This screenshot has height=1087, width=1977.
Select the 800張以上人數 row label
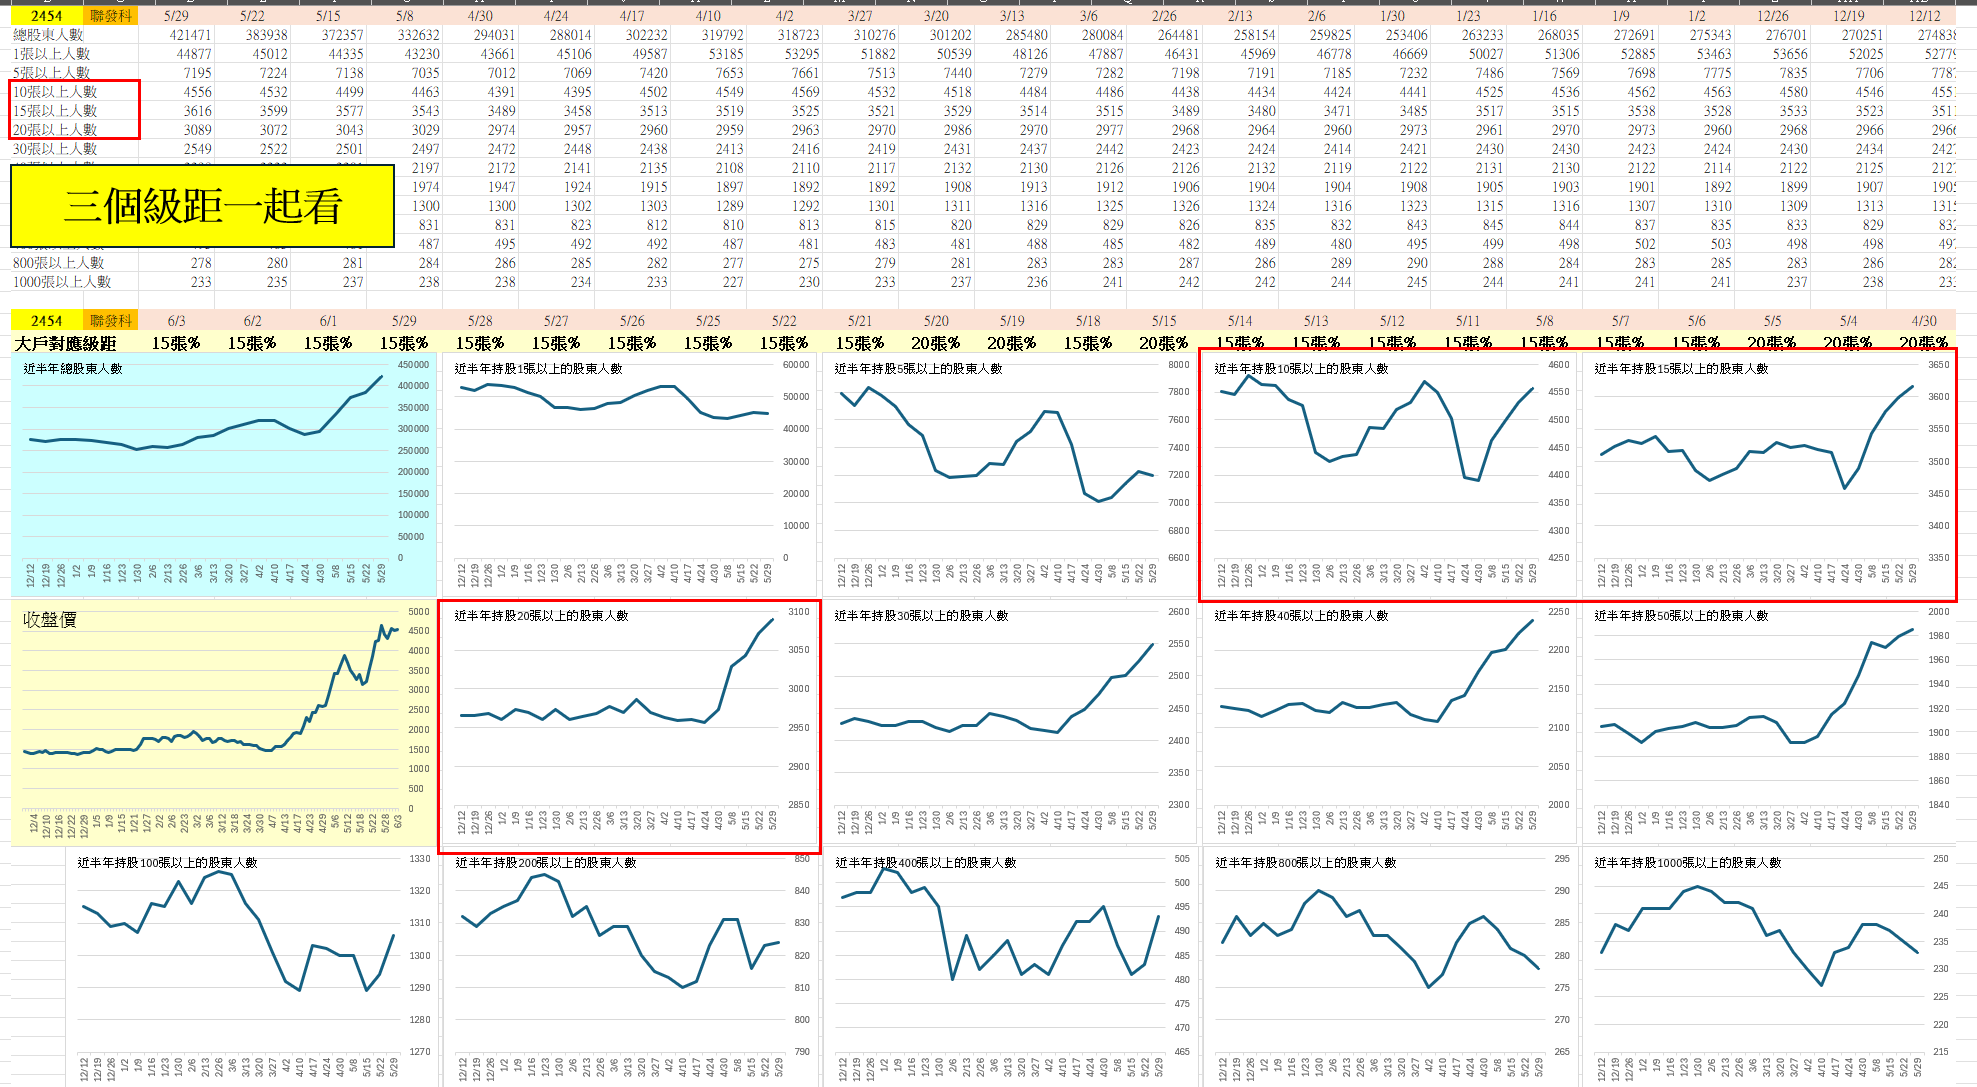tap(58, 263)
